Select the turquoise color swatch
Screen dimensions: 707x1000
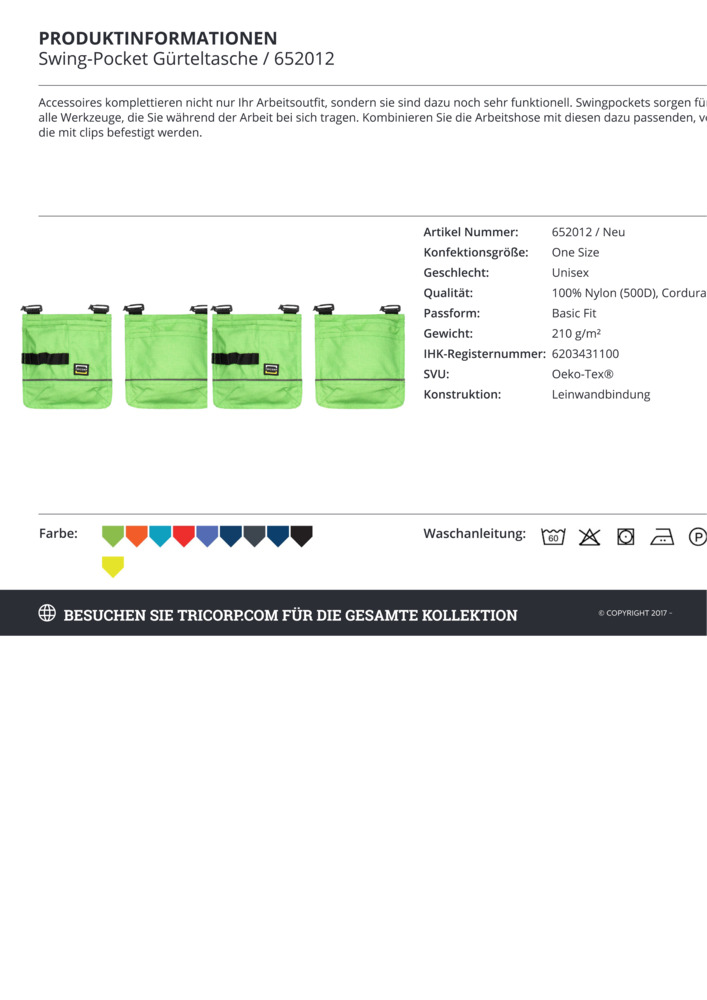pyautogui.click(x=160, y=536)
